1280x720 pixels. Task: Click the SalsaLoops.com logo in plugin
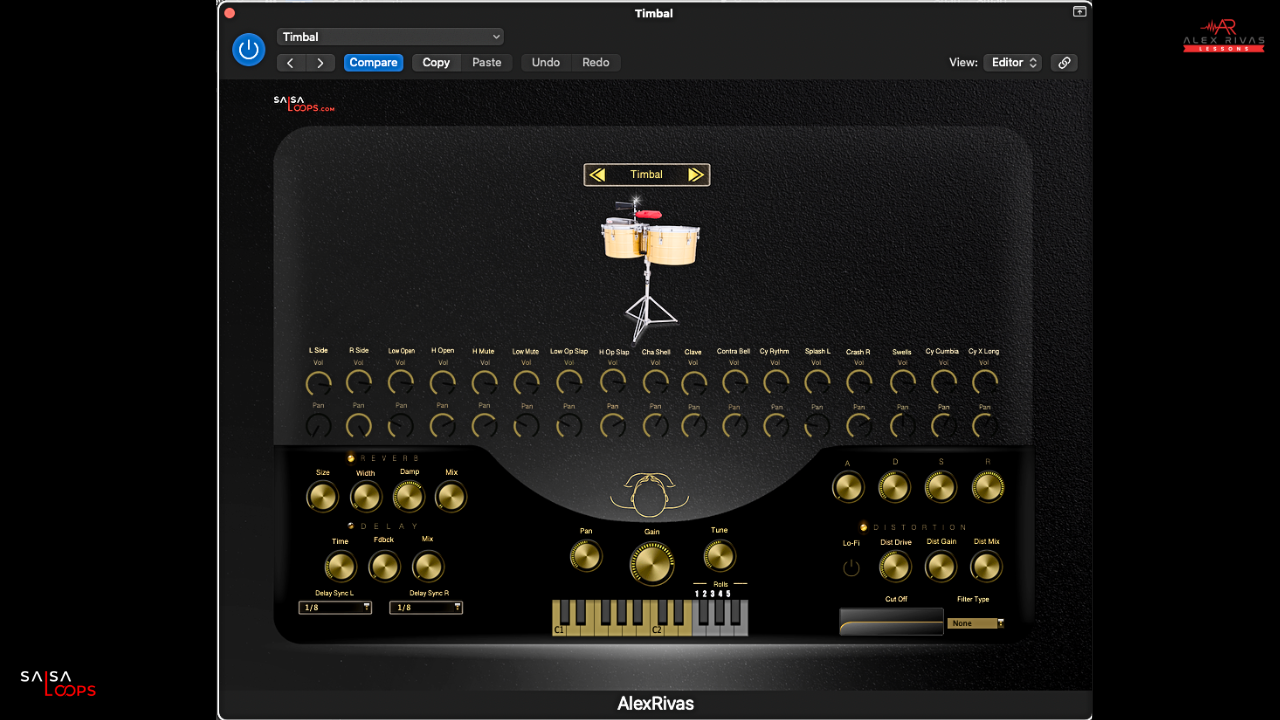303,103
